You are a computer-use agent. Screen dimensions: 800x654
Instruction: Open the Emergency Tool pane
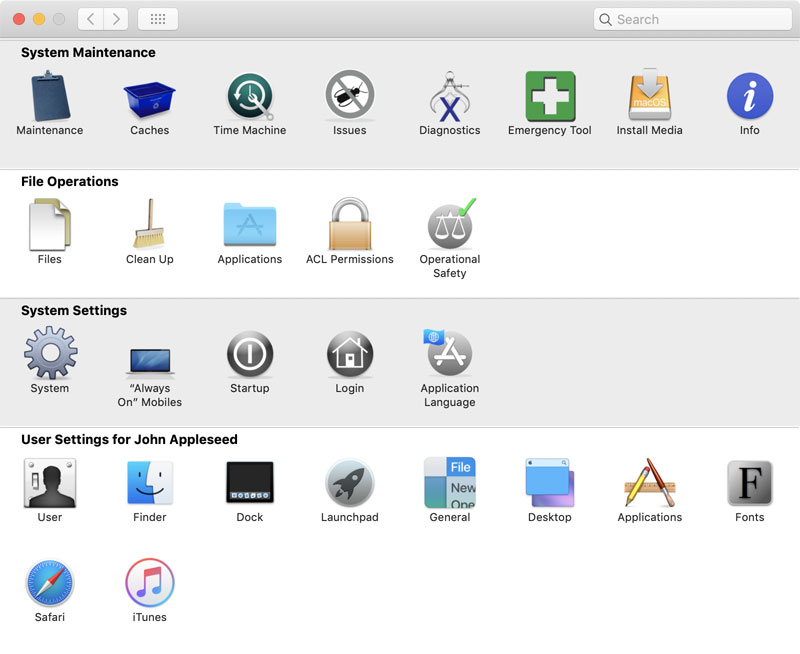click(x=549, y=97)
